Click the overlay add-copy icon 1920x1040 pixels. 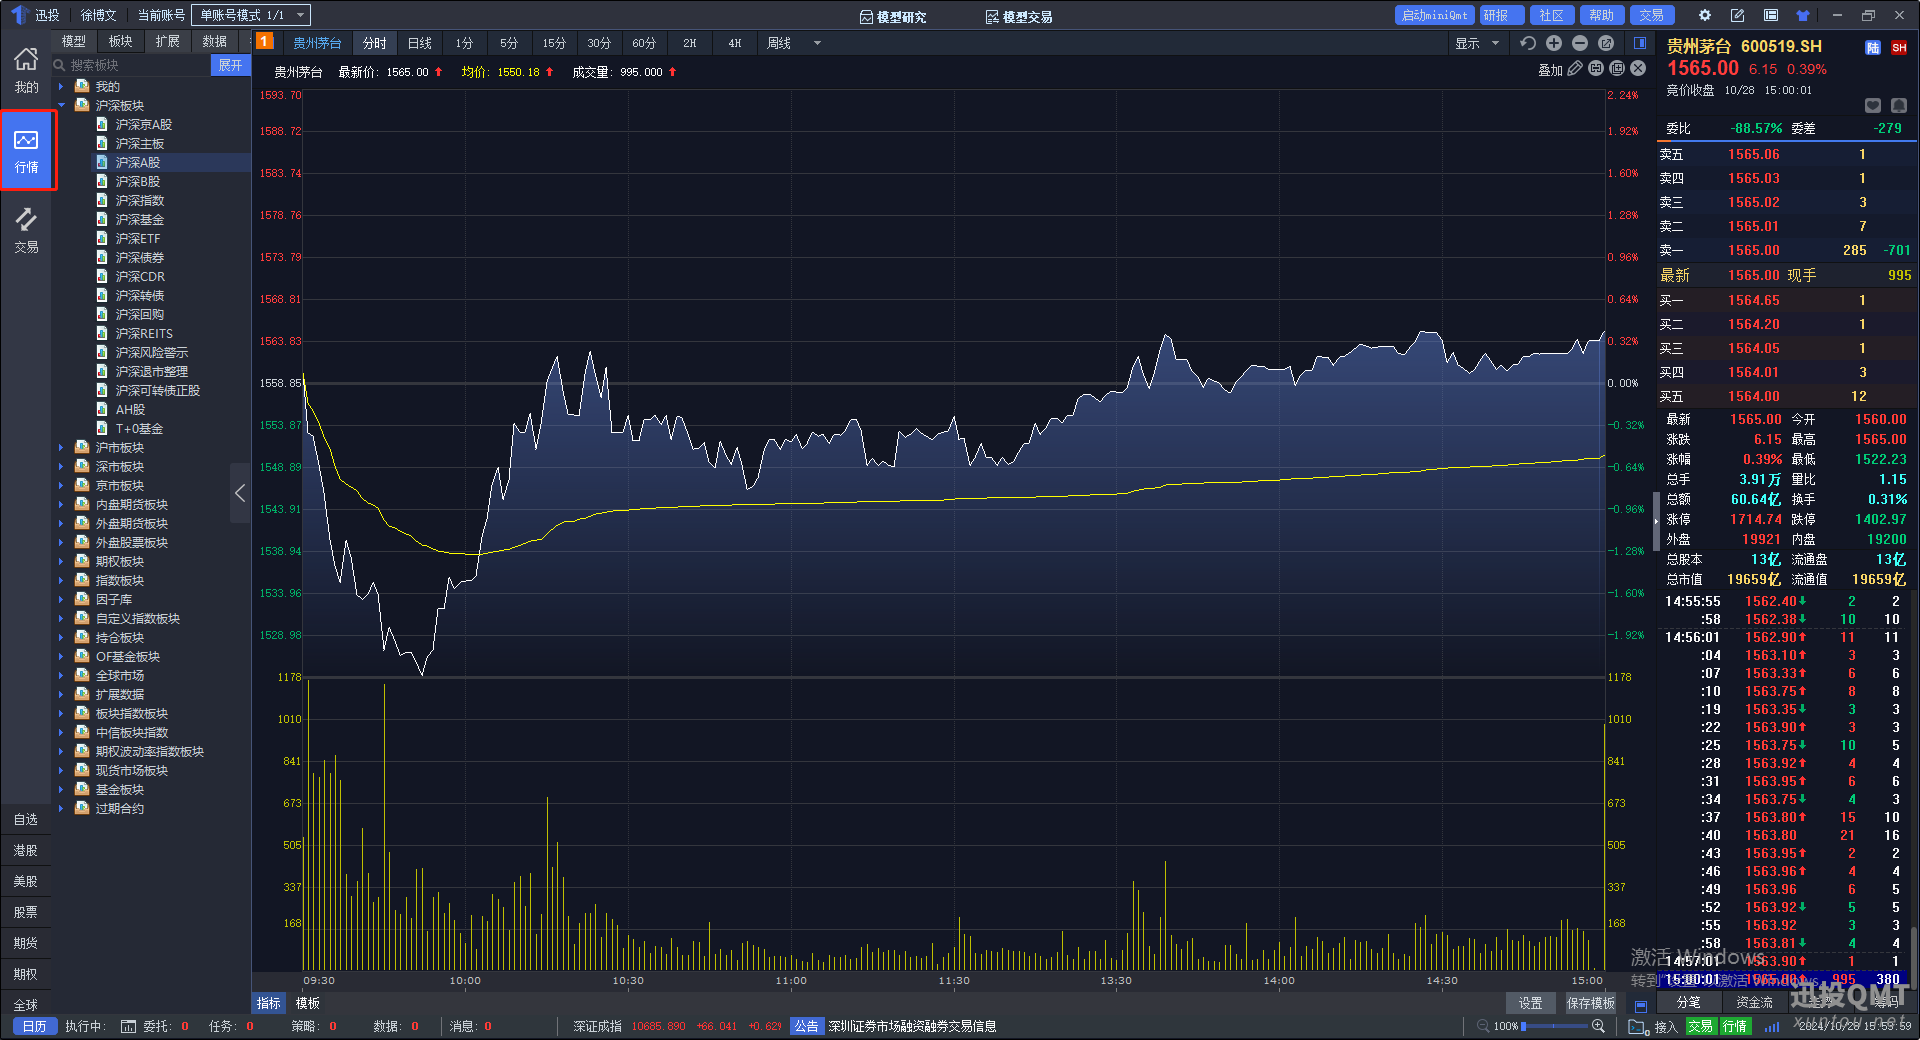(x=1617, y=69)
